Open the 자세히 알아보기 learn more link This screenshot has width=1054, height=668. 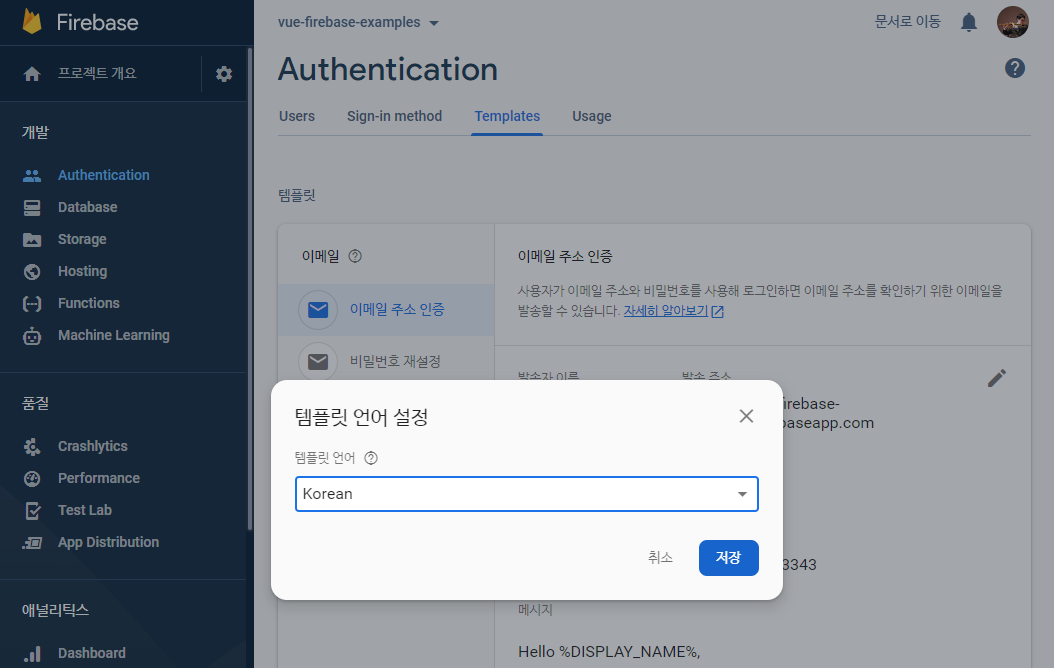665,312
